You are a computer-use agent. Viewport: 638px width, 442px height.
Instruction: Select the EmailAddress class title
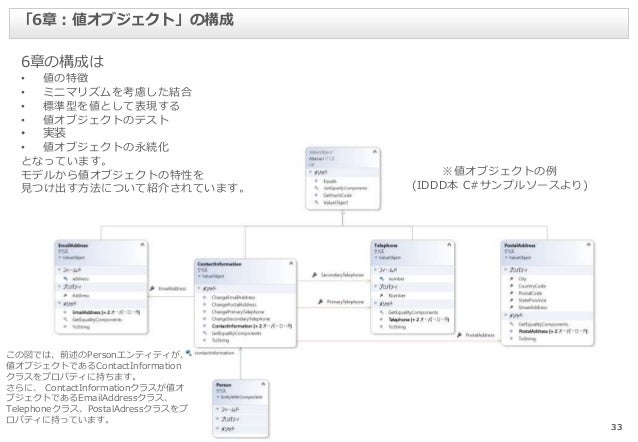click(x=73, y=245)
